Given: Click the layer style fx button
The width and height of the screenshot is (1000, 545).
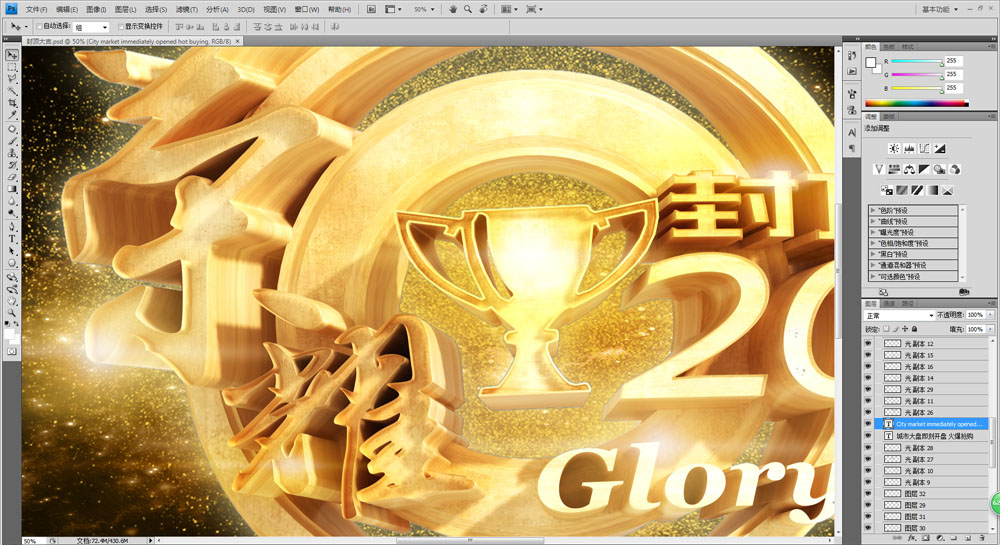Looking at the screenshot, I should (912, 538).
